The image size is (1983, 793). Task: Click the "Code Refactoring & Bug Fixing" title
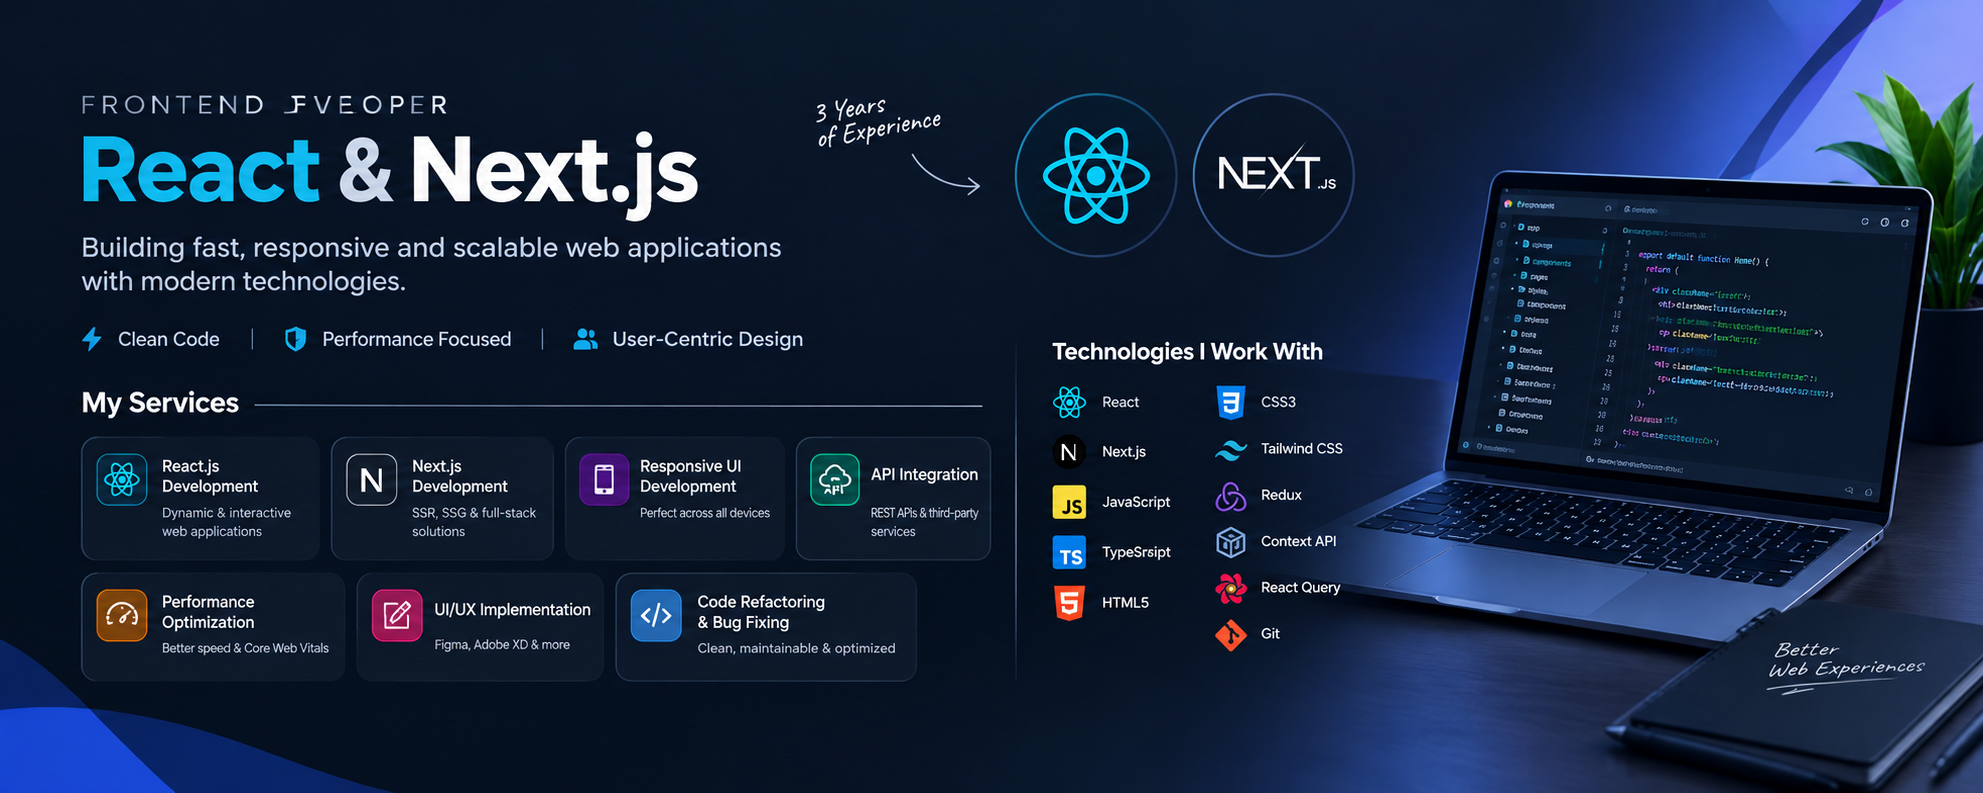coord(761,612)
